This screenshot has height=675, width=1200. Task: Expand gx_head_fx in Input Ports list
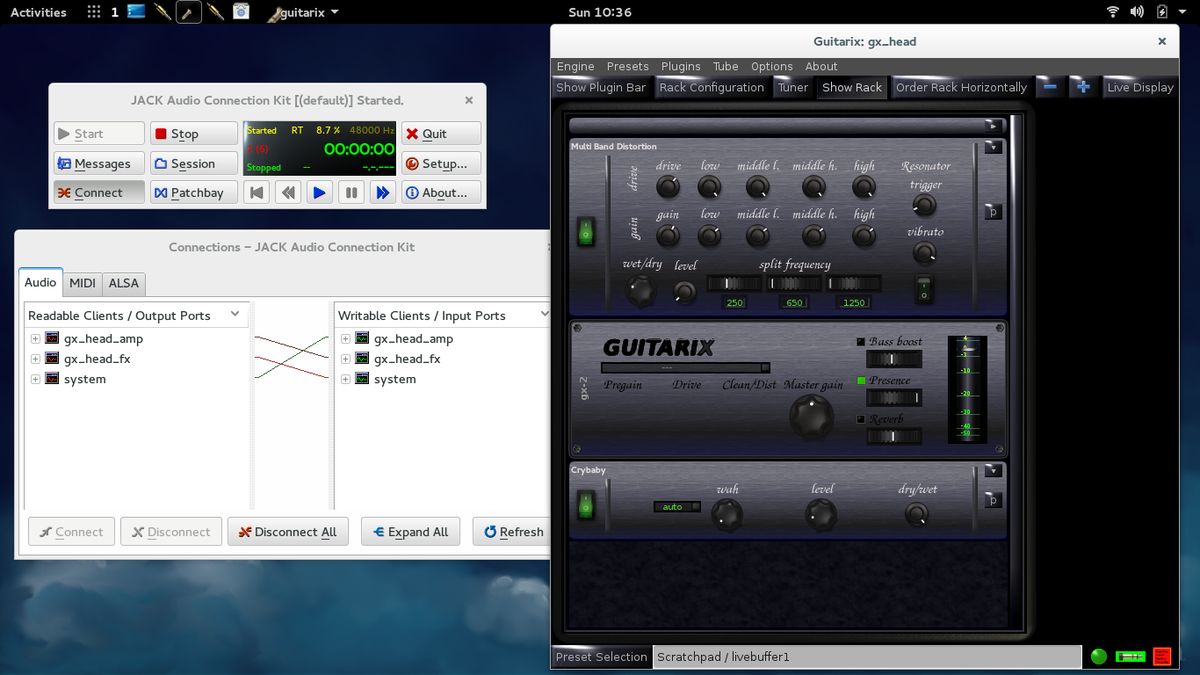pyautogui.click(x=345, y=359)
